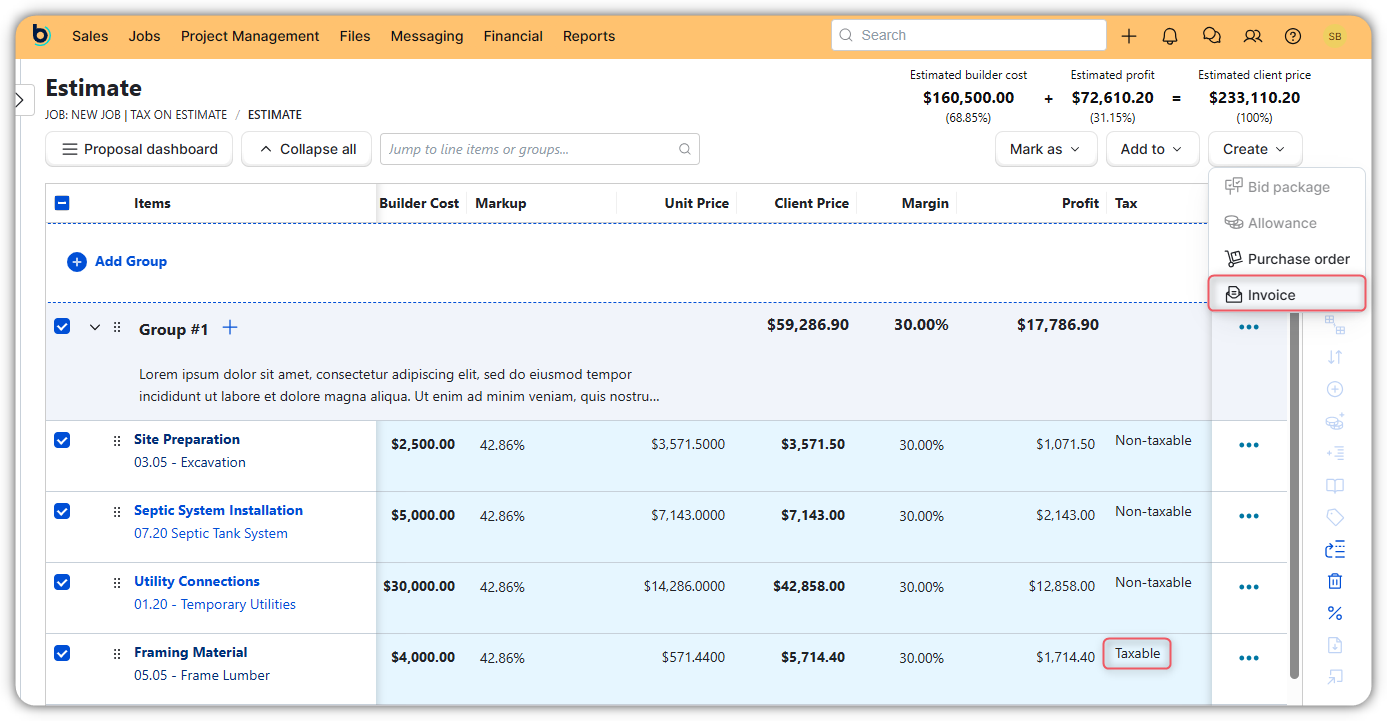Open the Financial menu
This screenshot has width=1387, height=721.
tap(513, 36)
